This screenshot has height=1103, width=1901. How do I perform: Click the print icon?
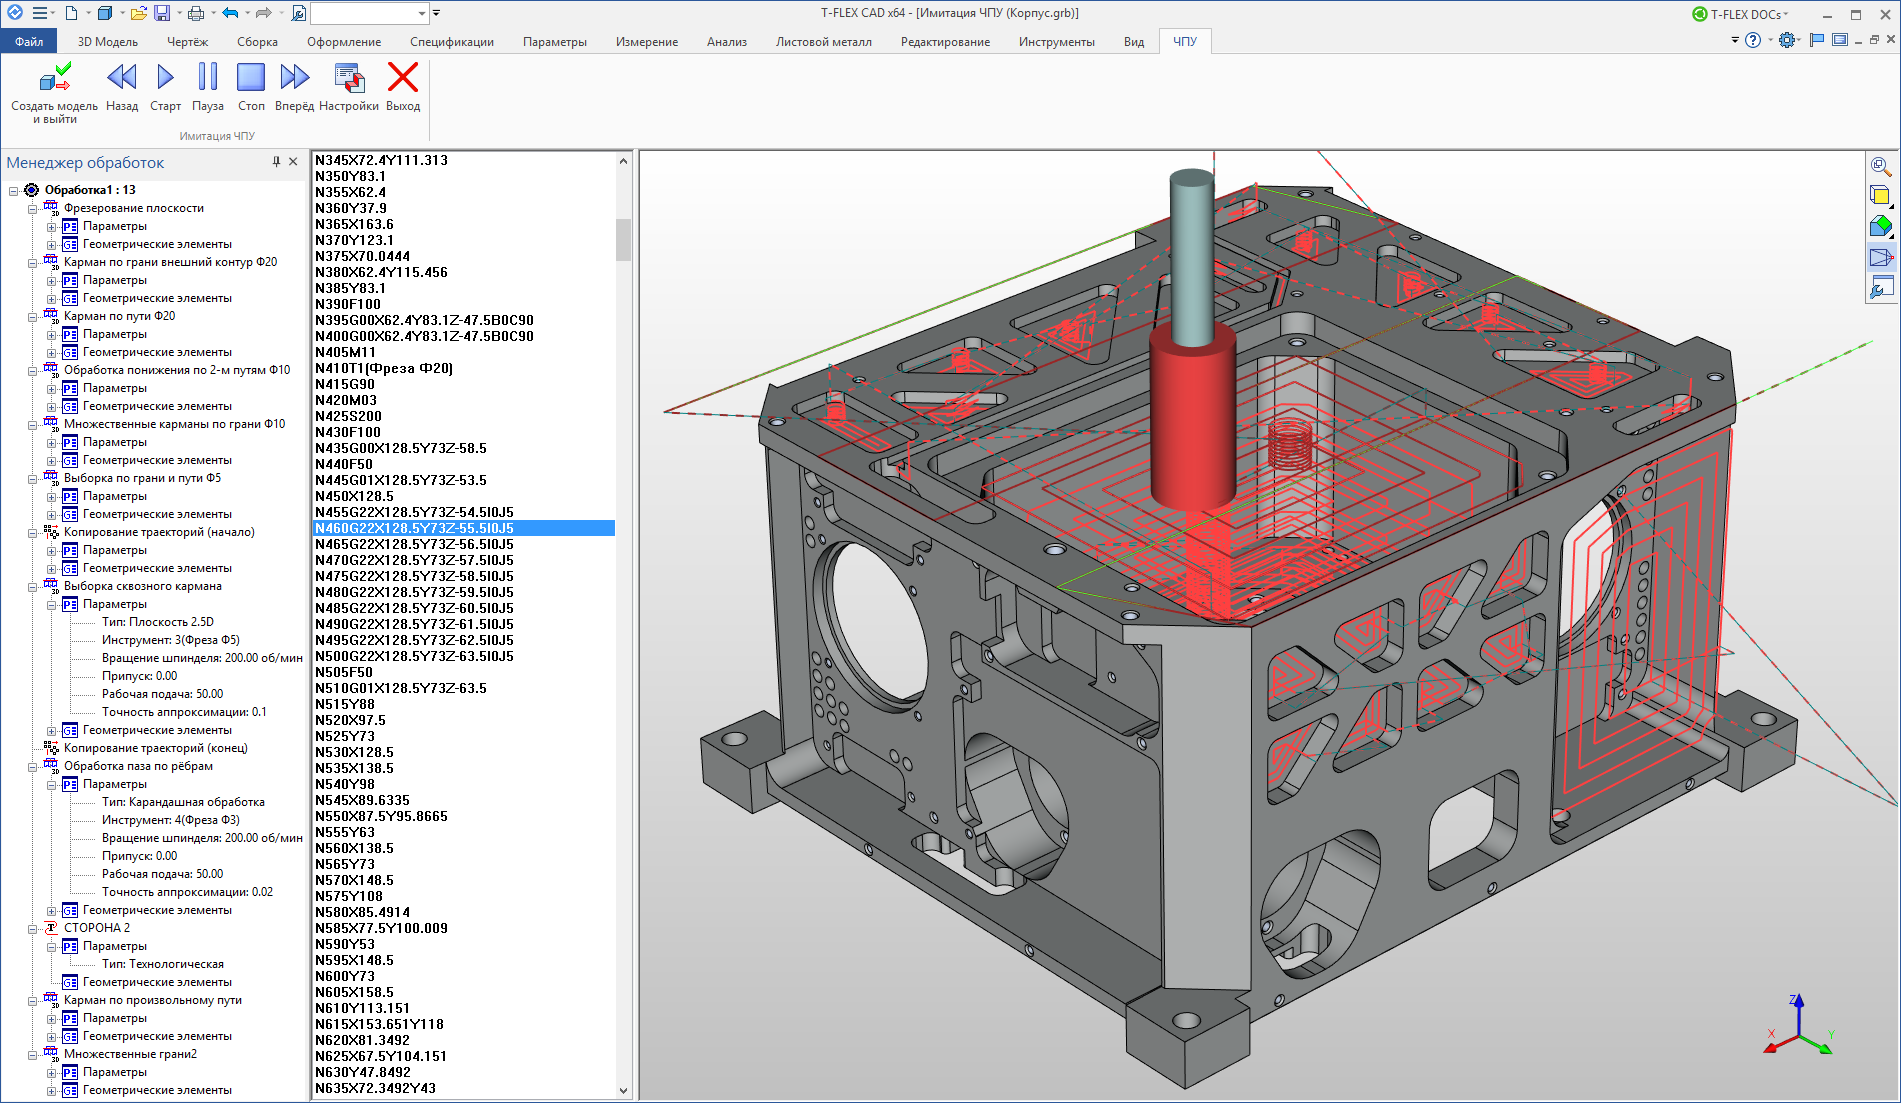click(196, 13)
